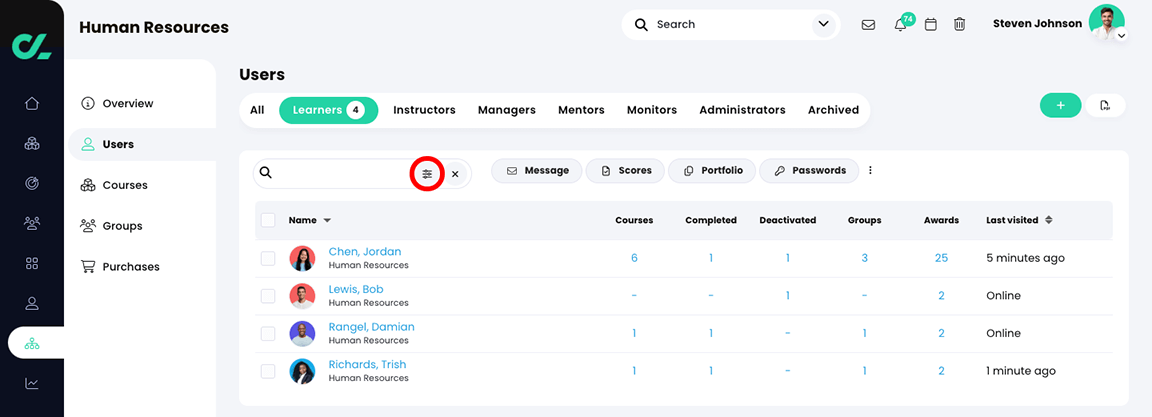Sort by Last visited column arrows
Screen dimensions: 1152x417
pyautogui.click(x=1048, y=220)
